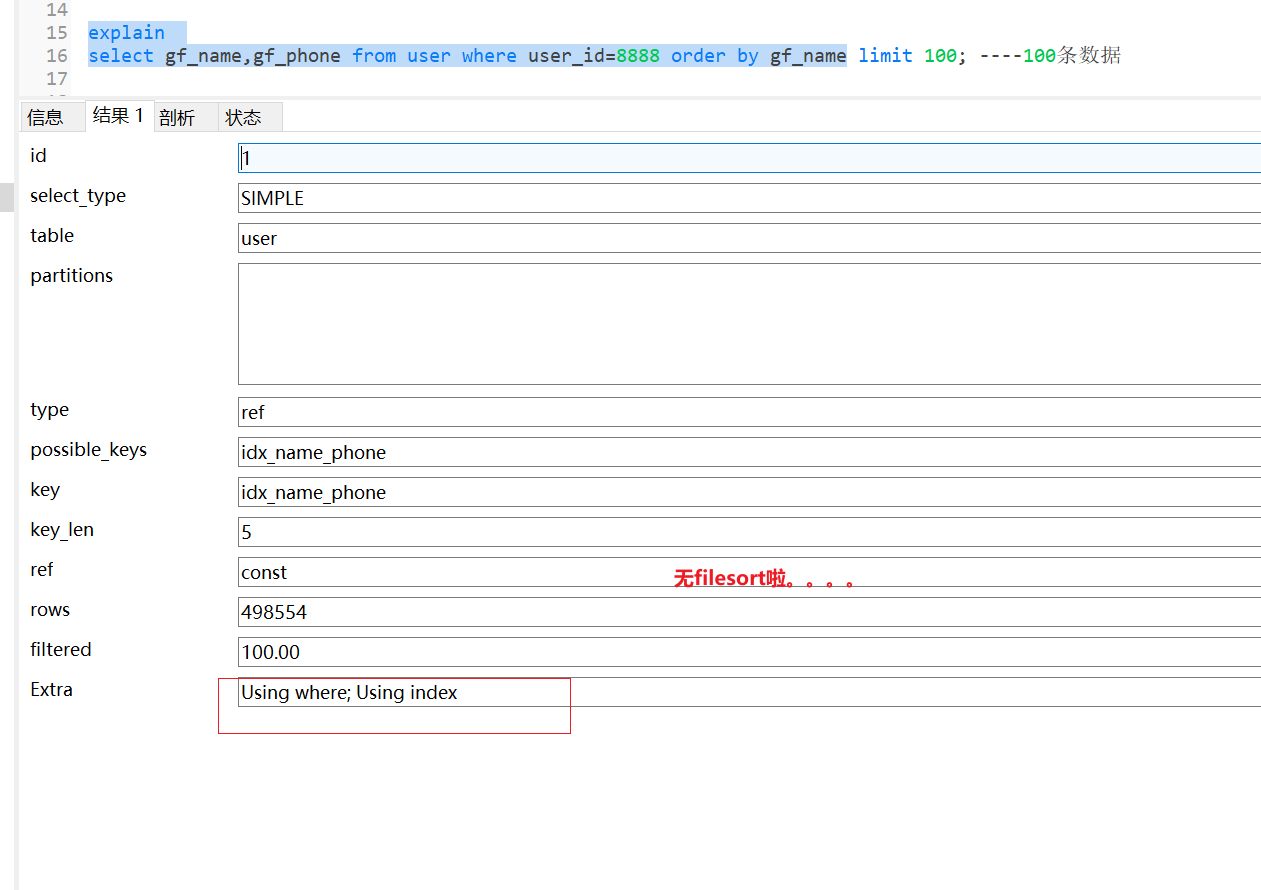Click the Extra label
Viewport: 1261px width, 890px height.
51,689
